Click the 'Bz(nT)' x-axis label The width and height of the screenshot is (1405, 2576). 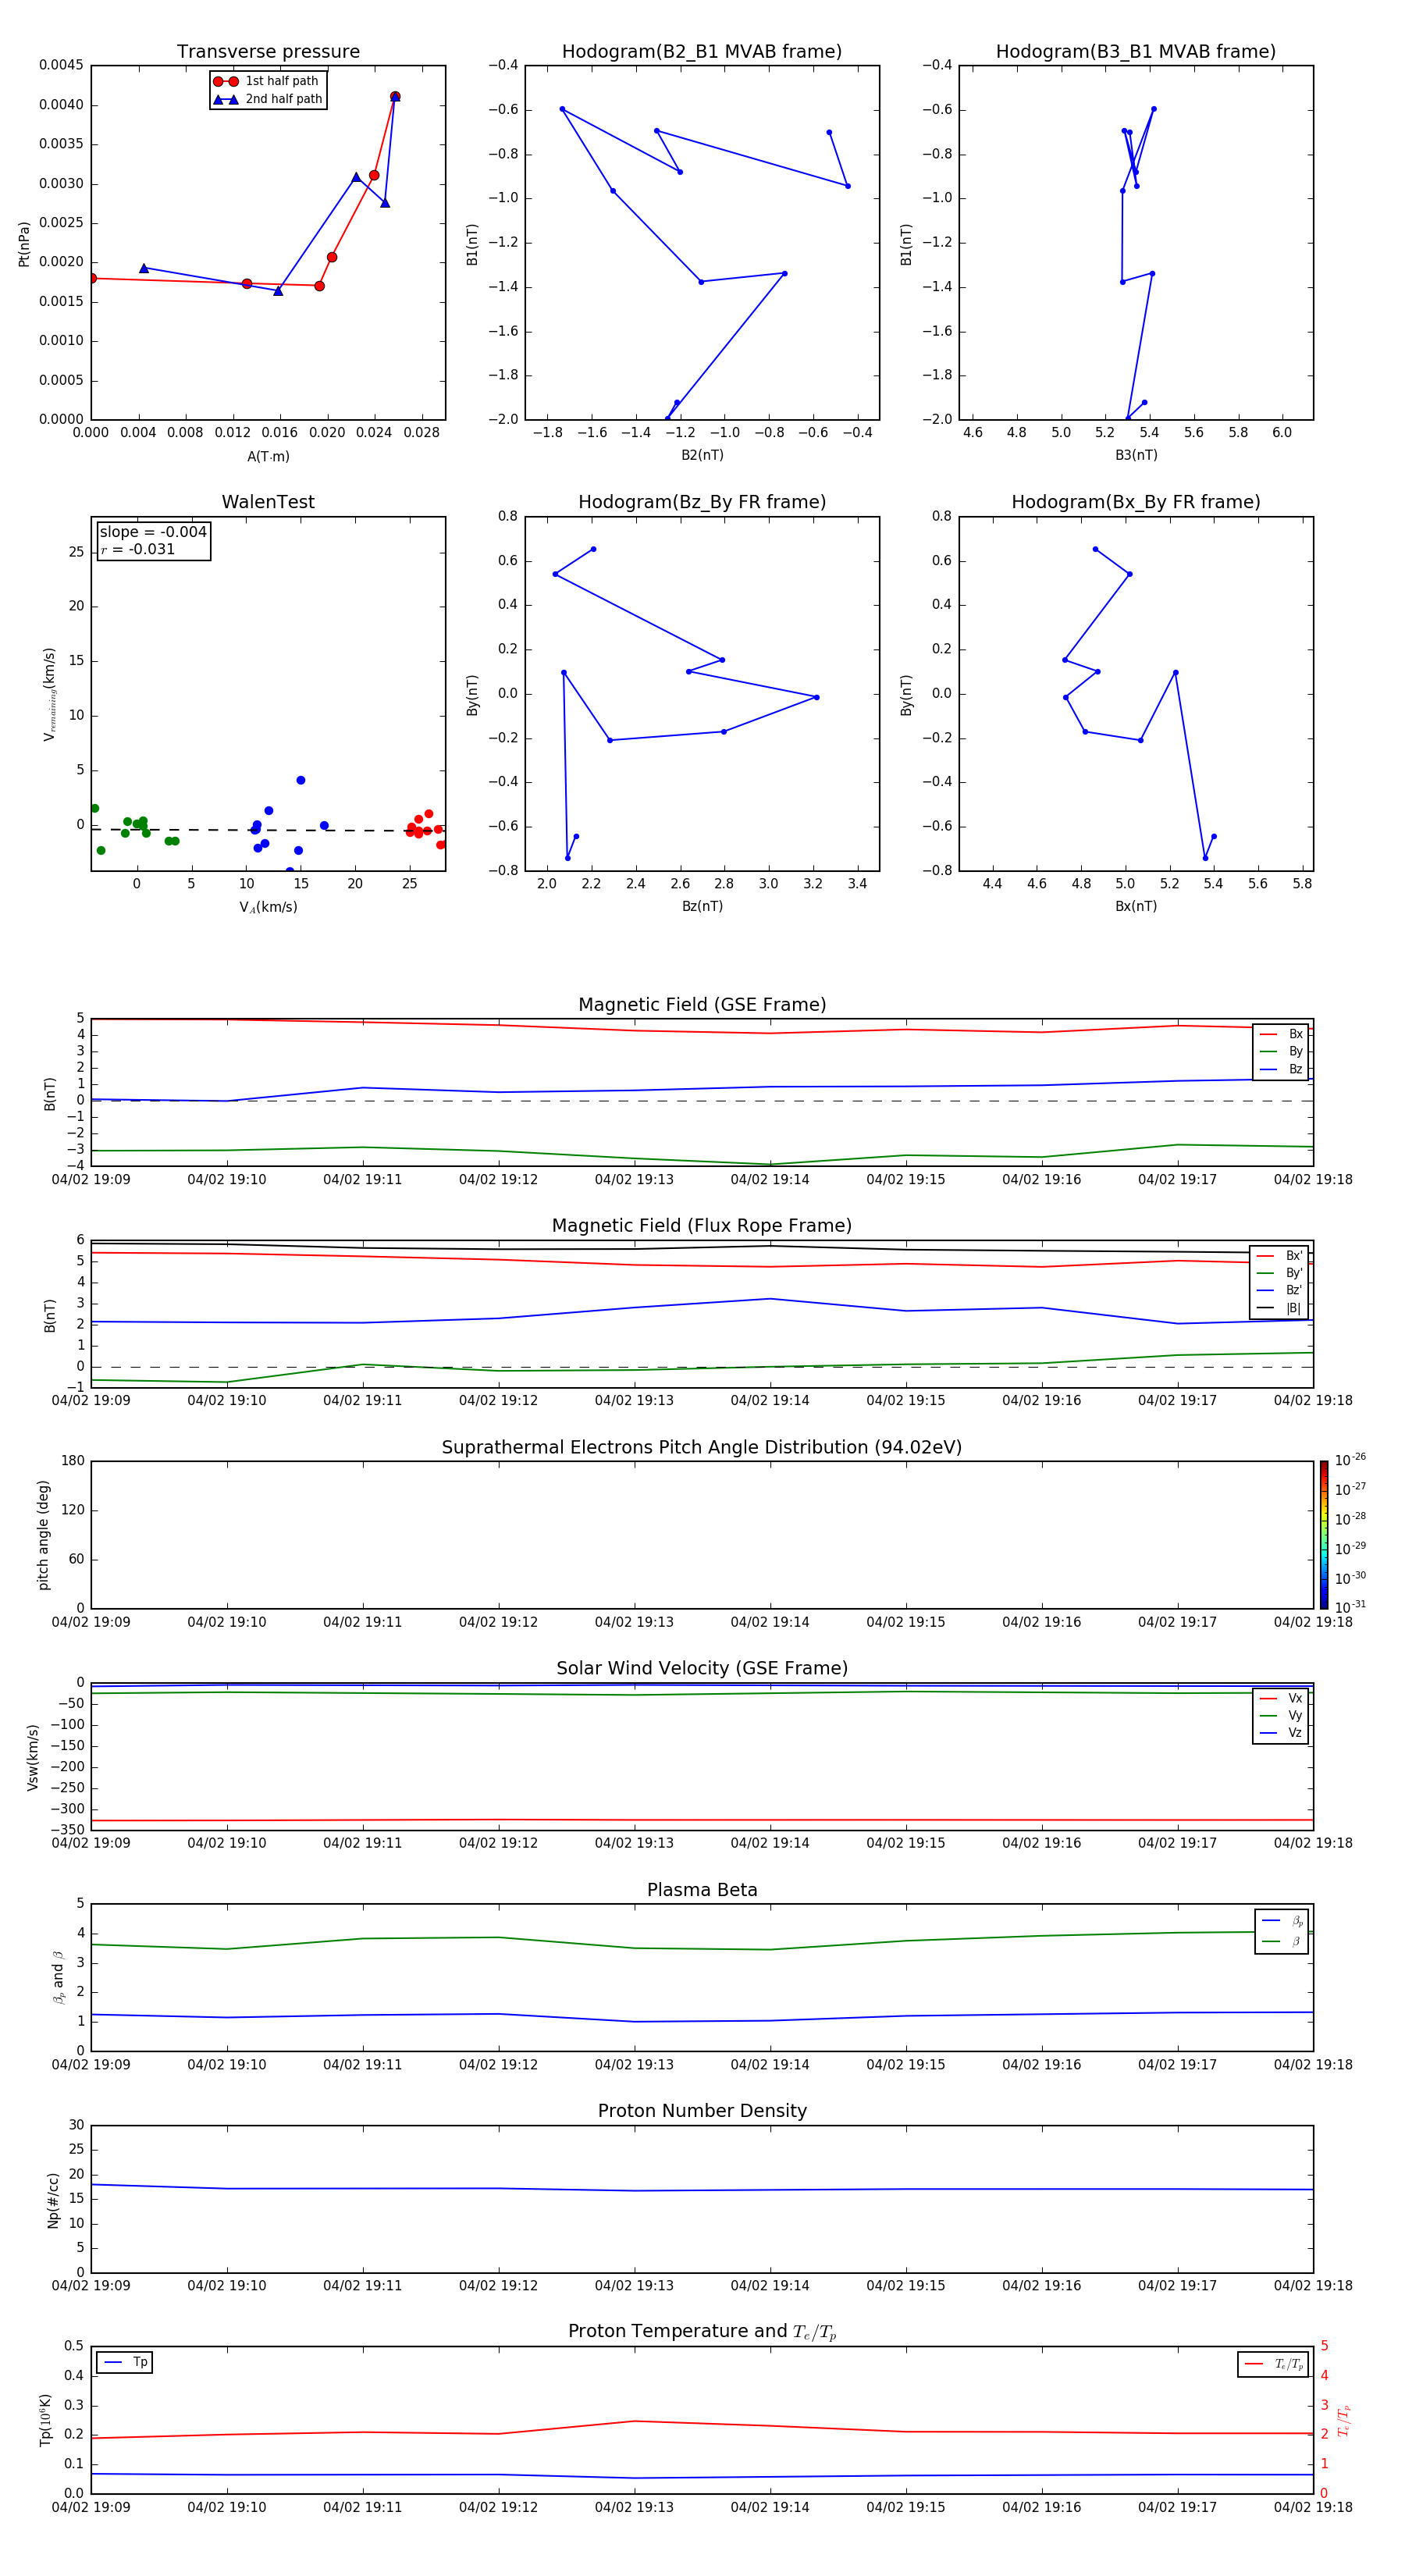[x=702, y=906]
